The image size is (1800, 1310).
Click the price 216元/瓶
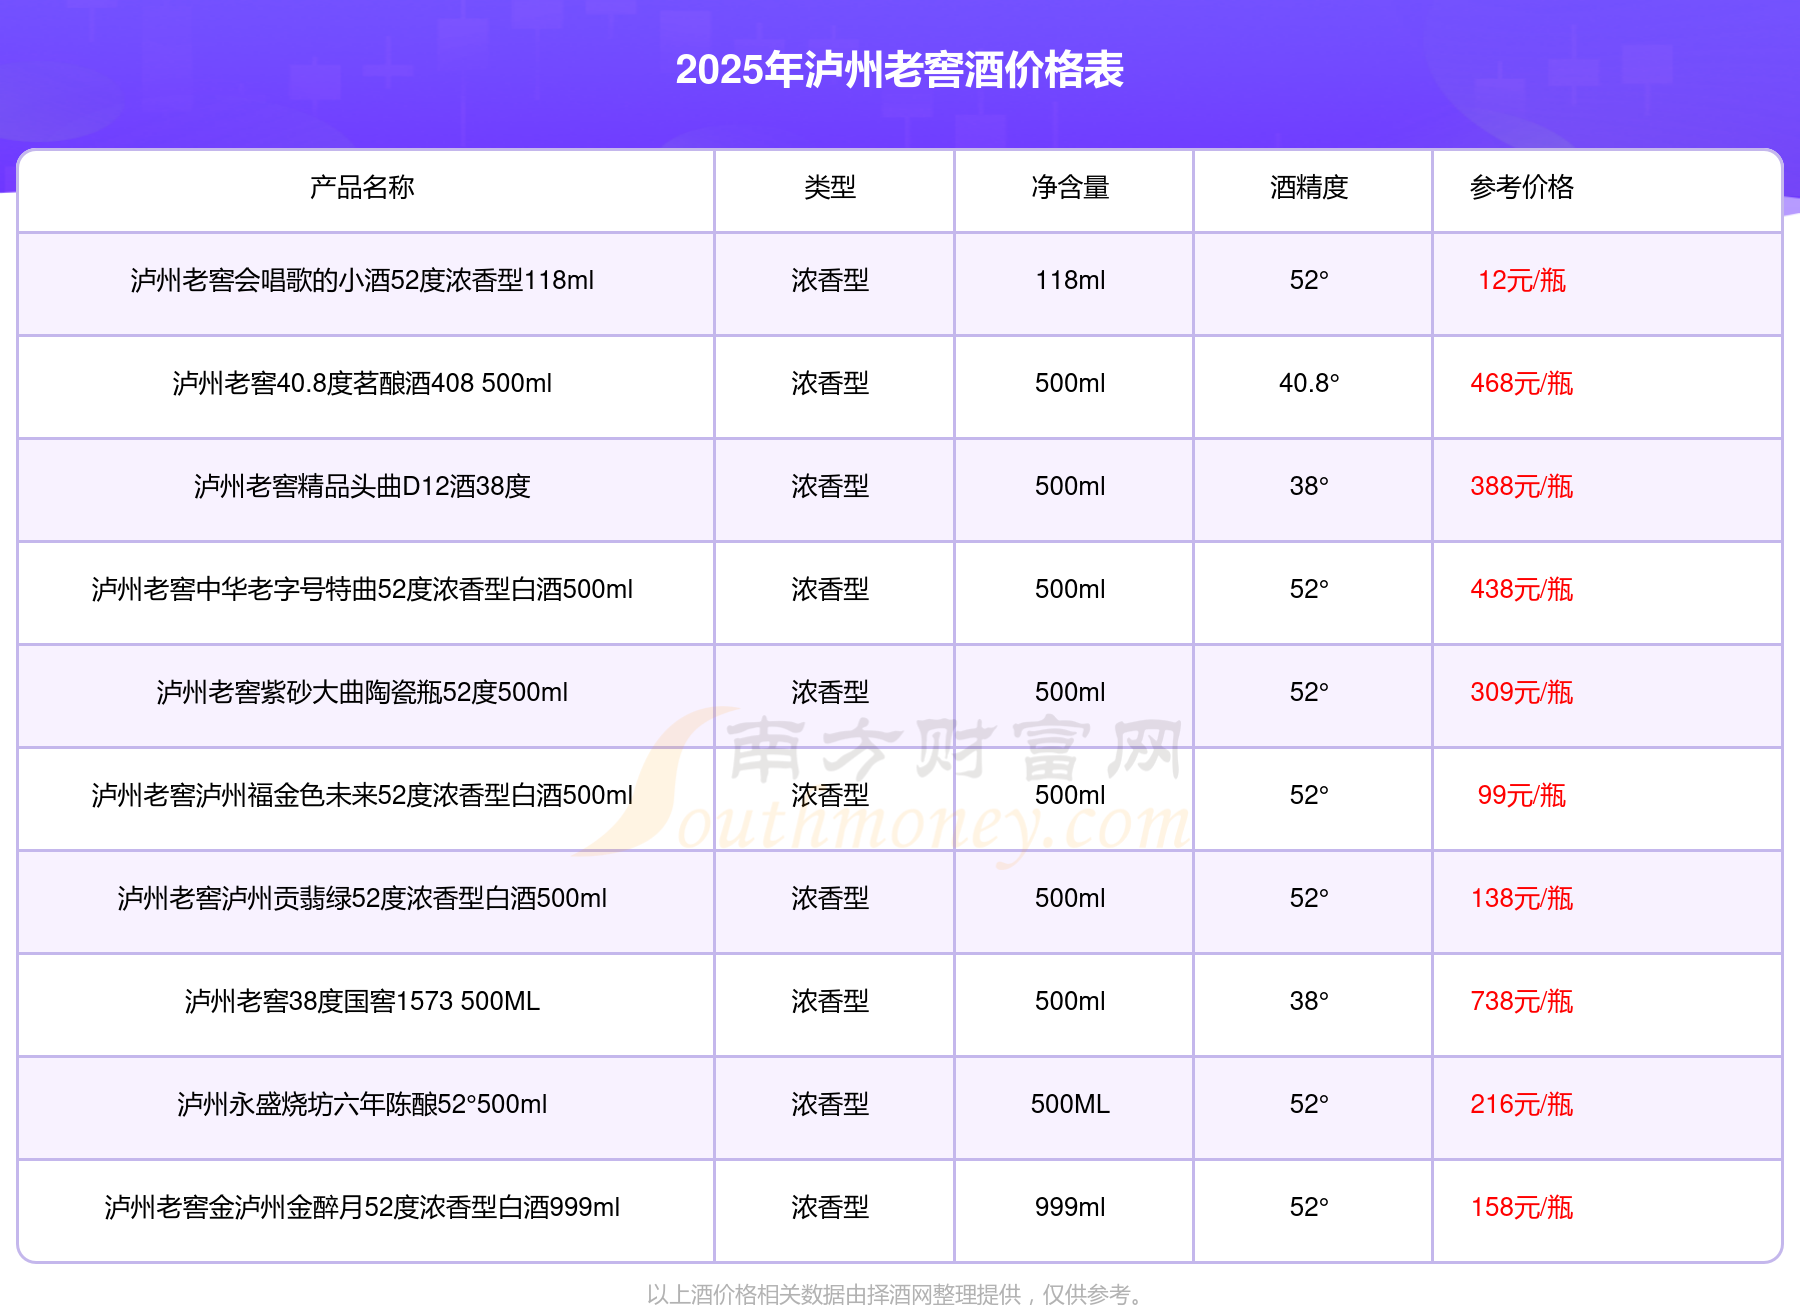click(x=1522, y=1104)
